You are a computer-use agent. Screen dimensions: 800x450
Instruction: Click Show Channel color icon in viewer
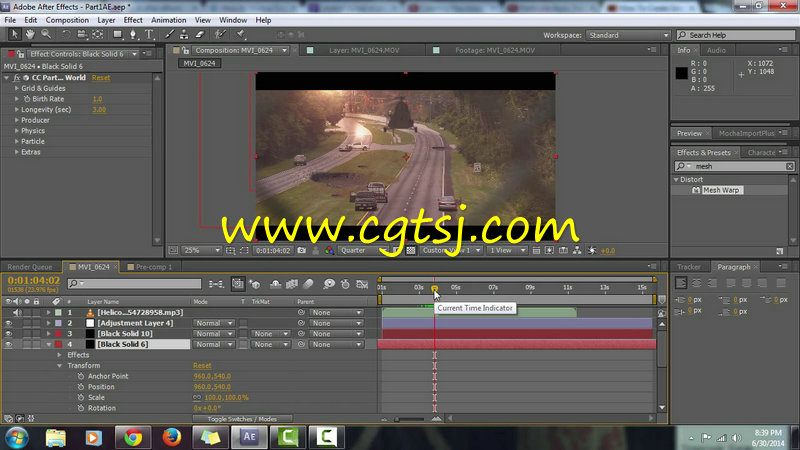pos(329,251)
